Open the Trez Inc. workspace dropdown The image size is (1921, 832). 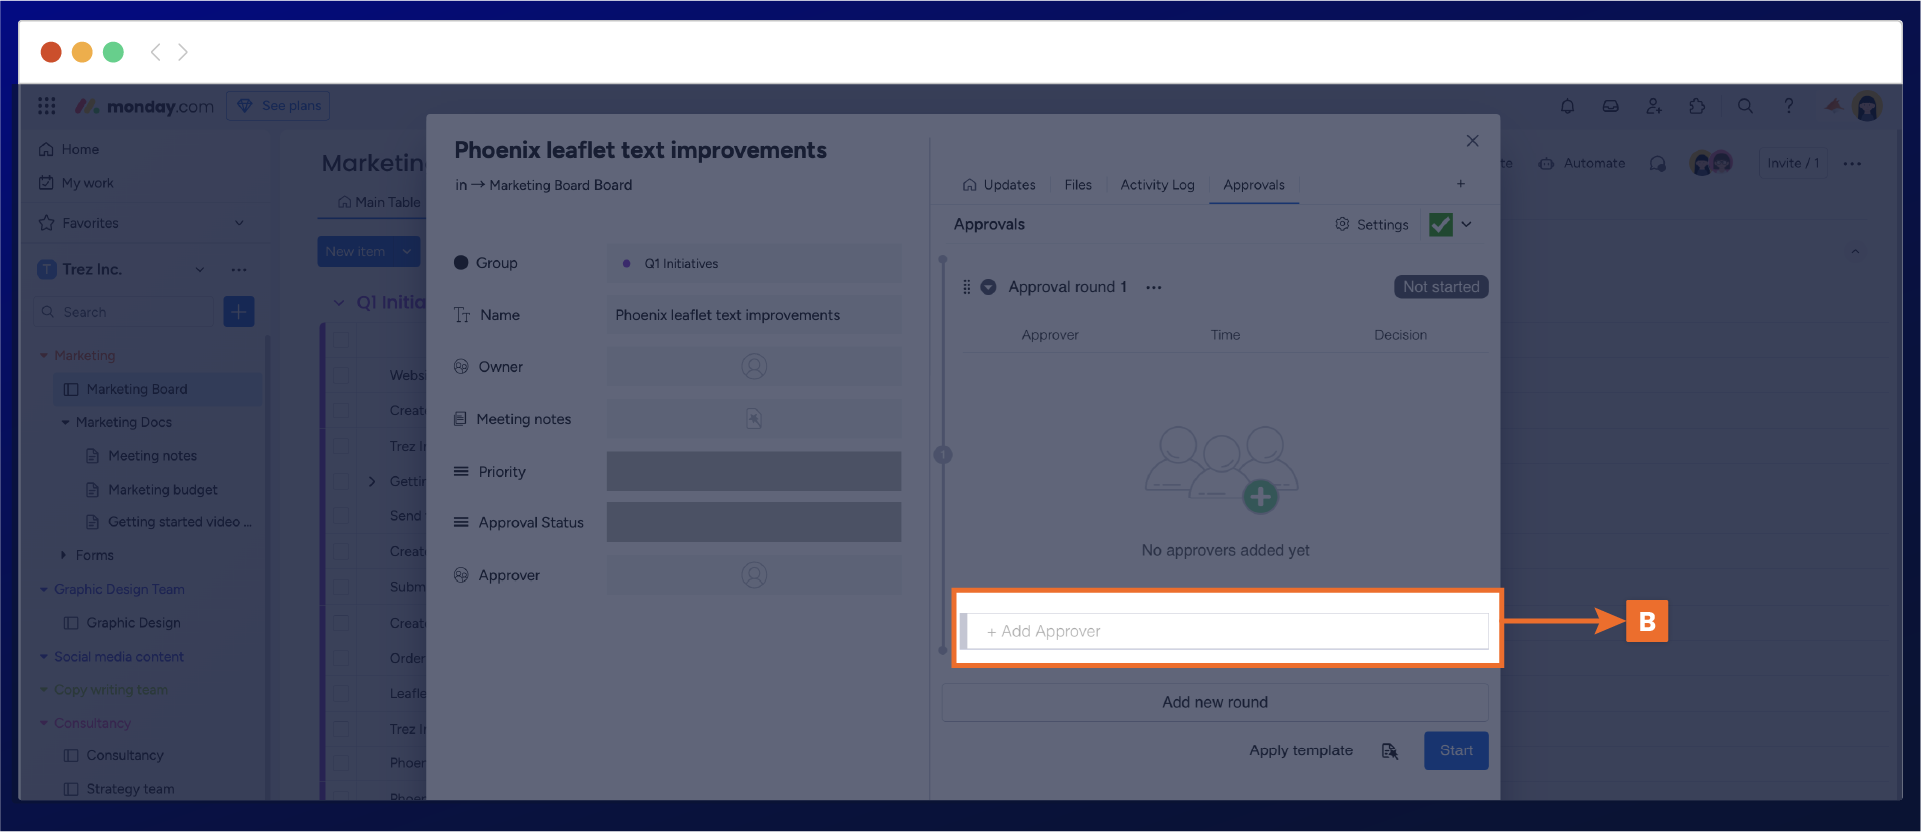pos(200,270)
